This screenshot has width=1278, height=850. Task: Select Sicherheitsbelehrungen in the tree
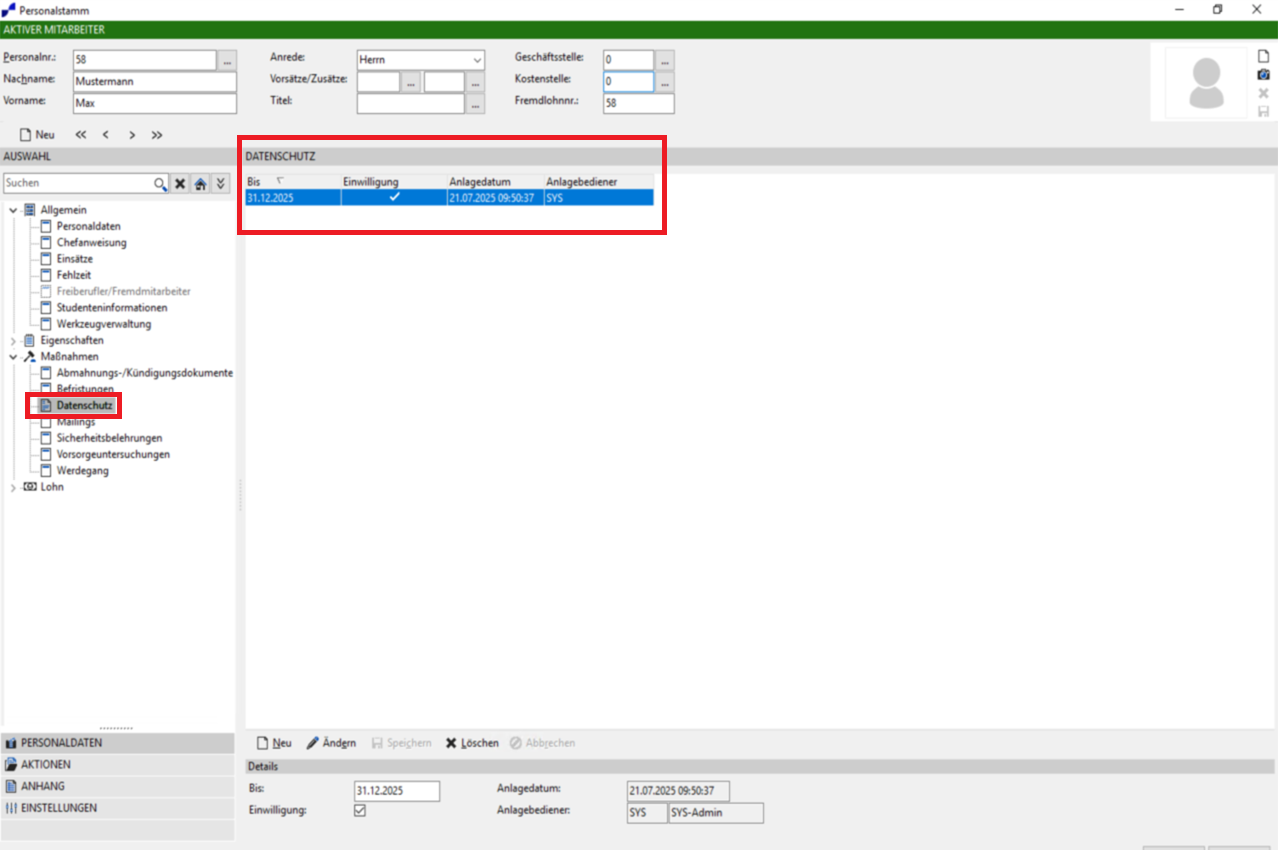[109, 438]
